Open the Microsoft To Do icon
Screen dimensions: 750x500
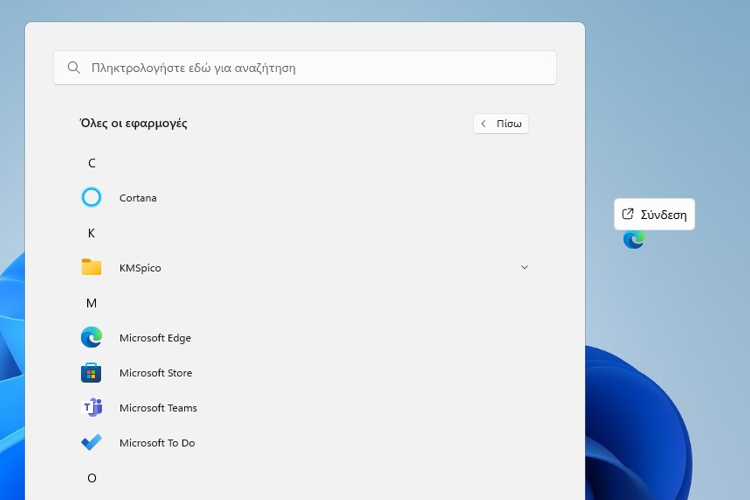point(91,442)
